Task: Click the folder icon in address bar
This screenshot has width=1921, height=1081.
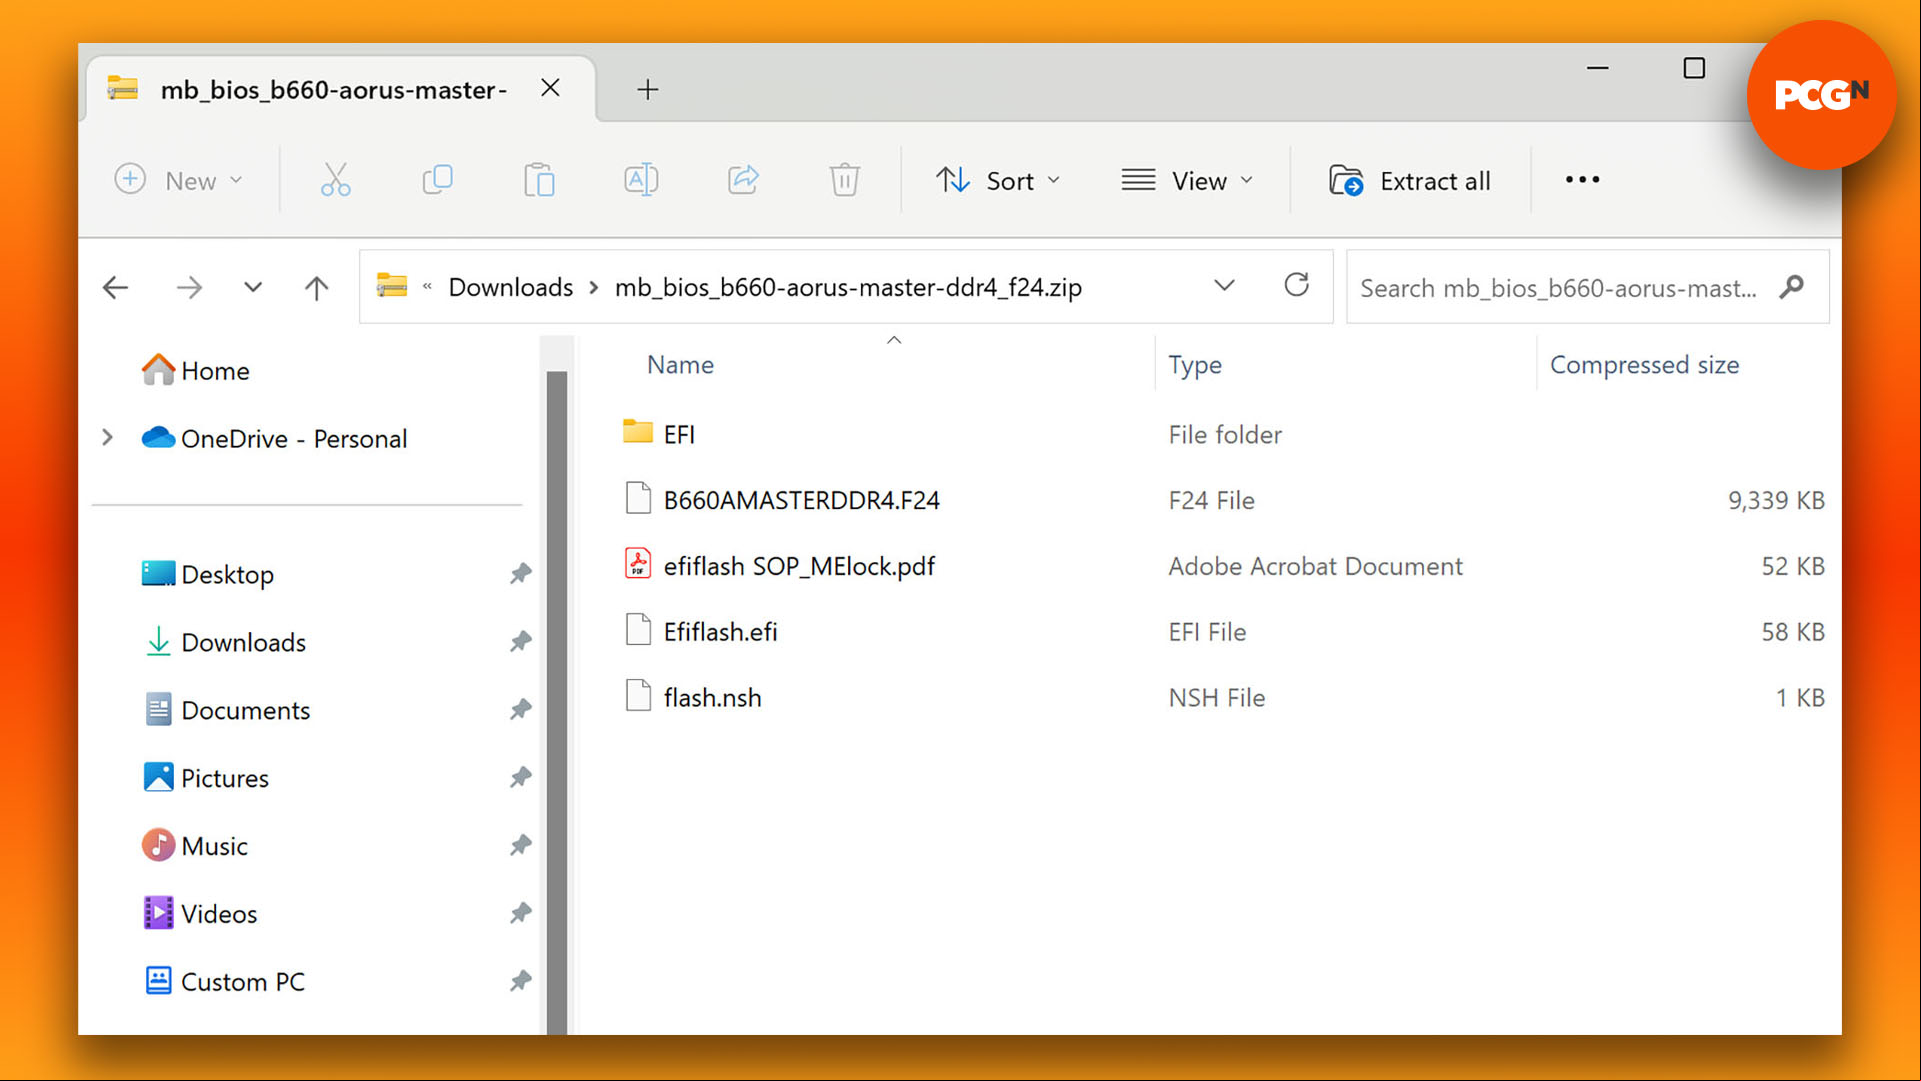Action: click(x=391, y=286)
